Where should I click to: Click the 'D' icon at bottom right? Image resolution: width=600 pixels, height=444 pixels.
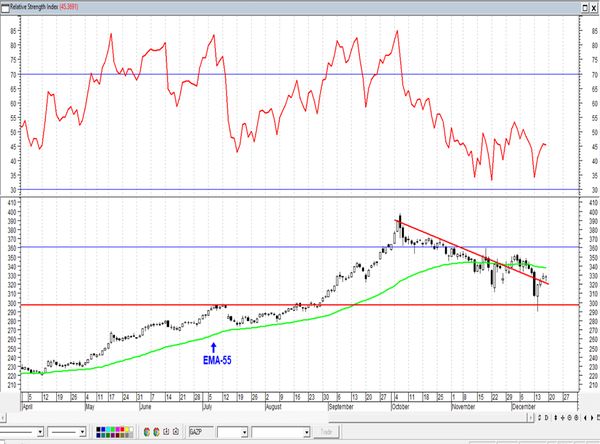pos(546,418)
